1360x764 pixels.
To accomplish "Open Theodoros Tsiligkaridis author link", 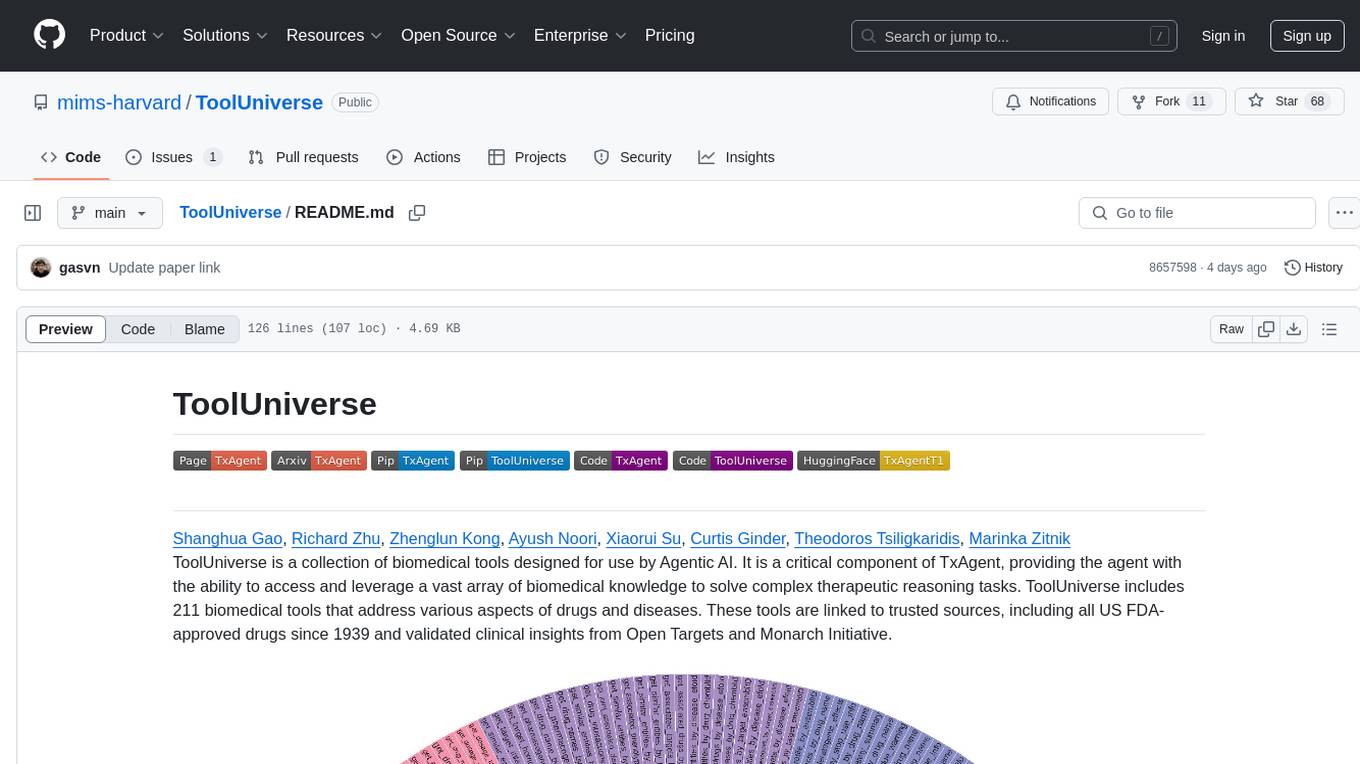I will [x=877, y=538].
